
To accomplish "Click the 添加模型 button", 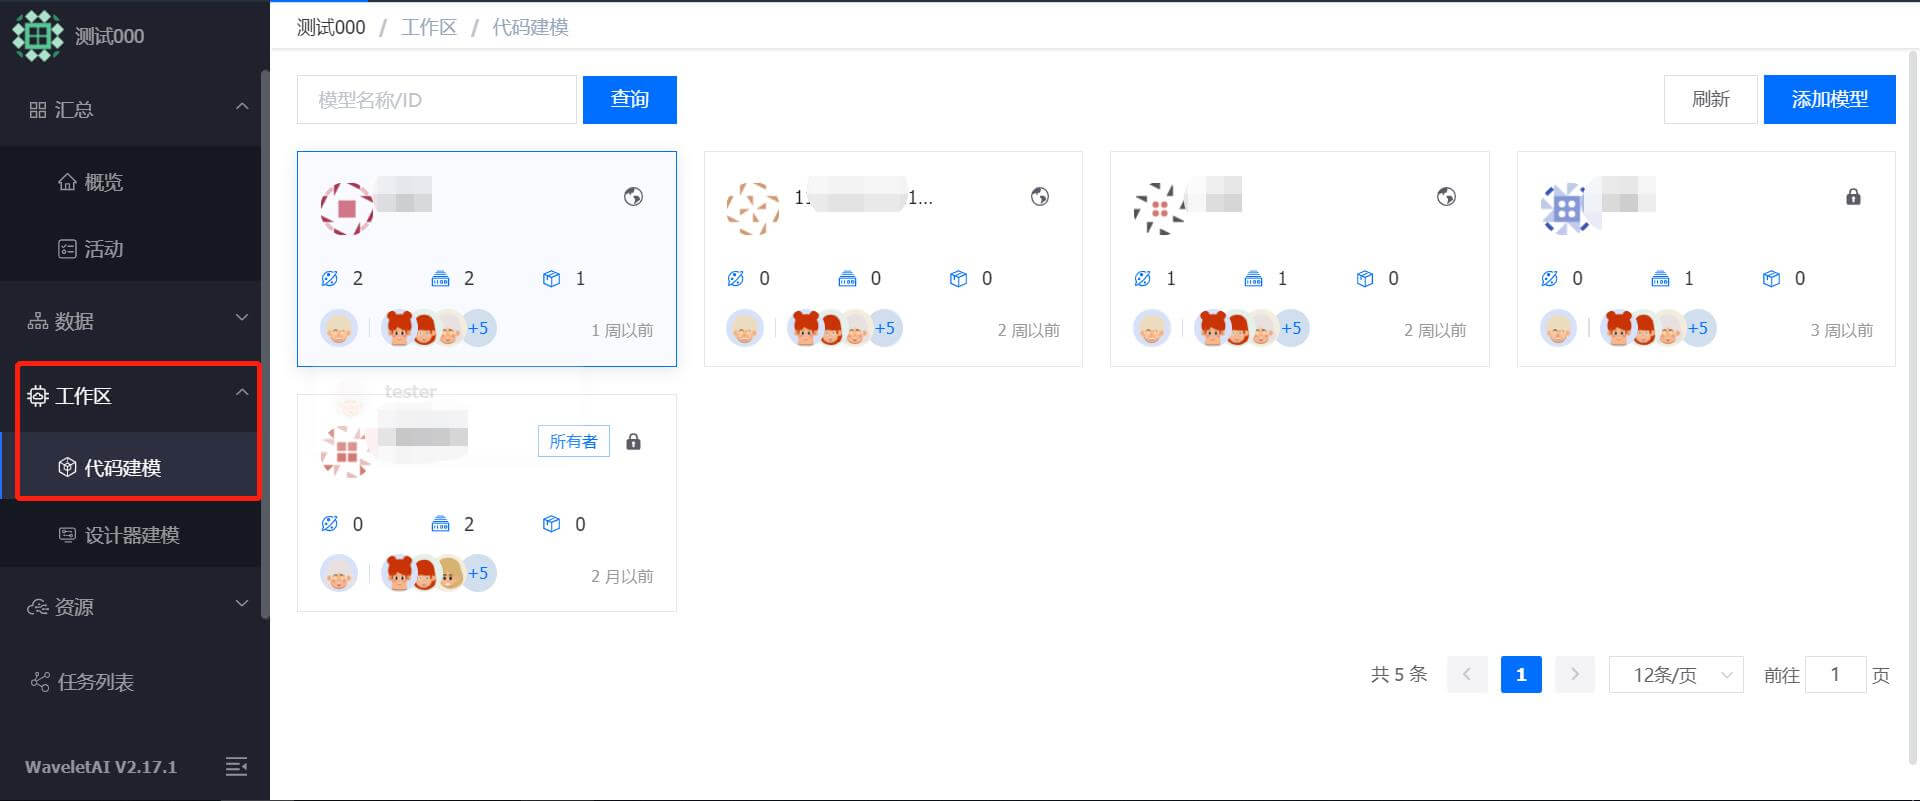I will tap(1829, 99).
